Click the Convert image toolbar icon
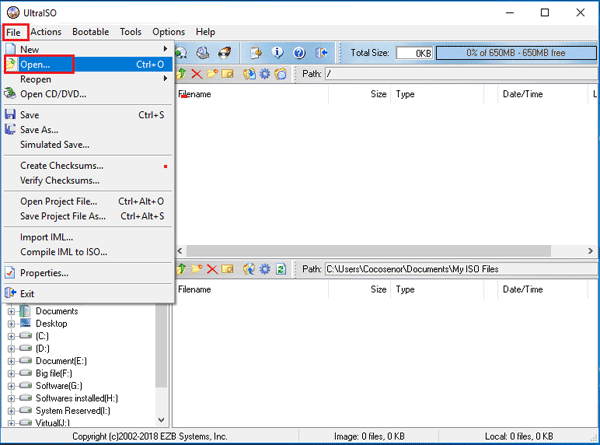Screen dimensions: 600x445 coord(256,52)
